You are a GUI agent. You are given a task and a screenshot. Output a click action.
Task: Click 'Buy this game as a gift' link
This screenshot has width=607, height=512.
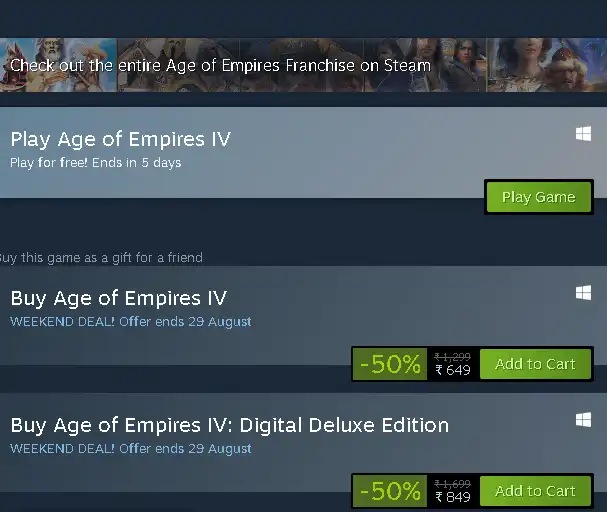101,258
